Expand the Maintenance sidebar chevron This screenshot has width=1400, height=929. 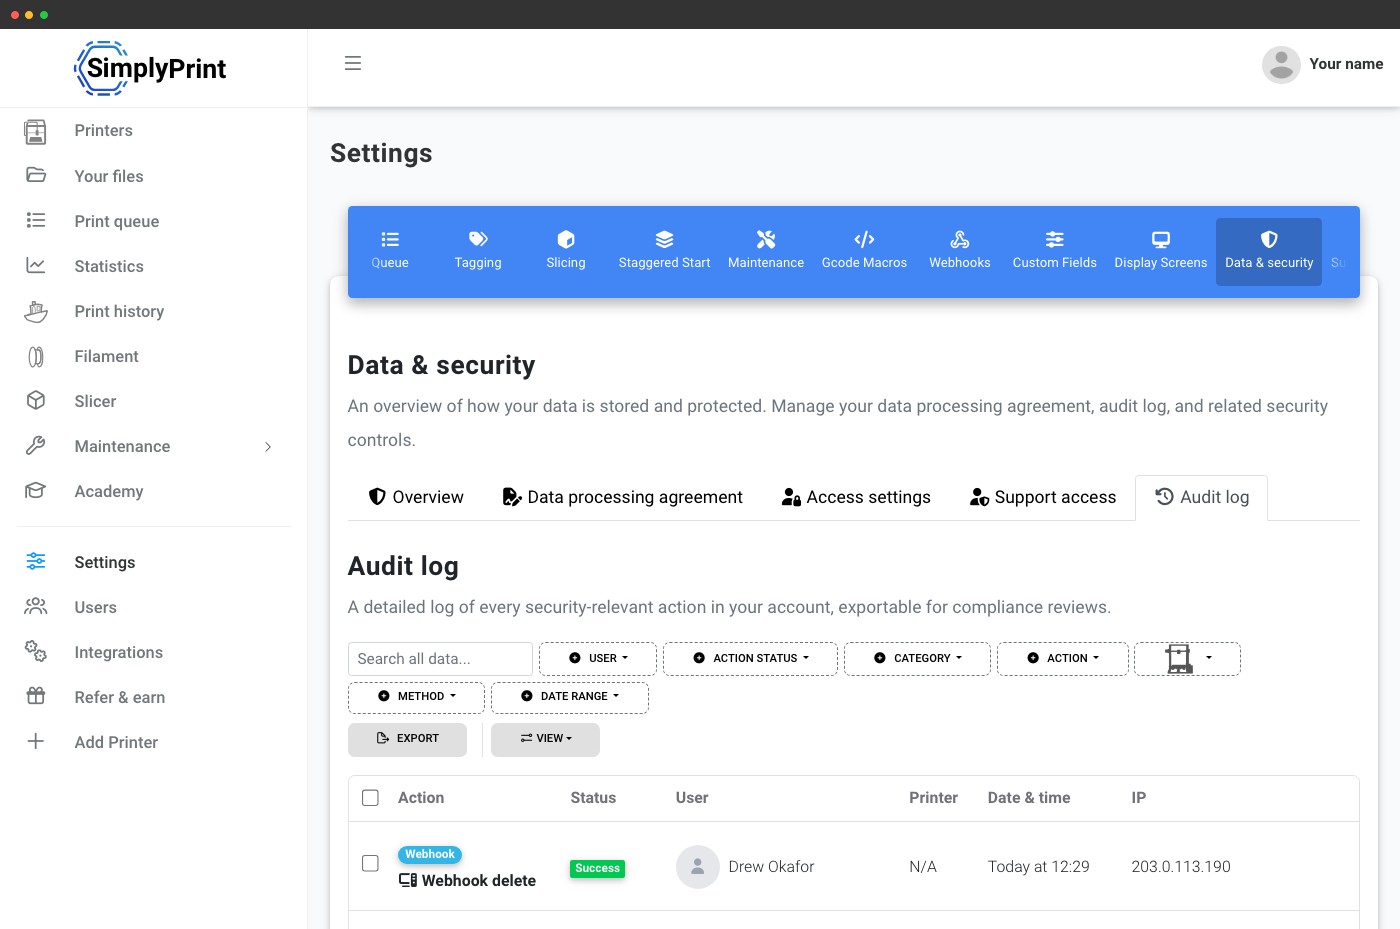pyautogui.click(x=268, y=447)
